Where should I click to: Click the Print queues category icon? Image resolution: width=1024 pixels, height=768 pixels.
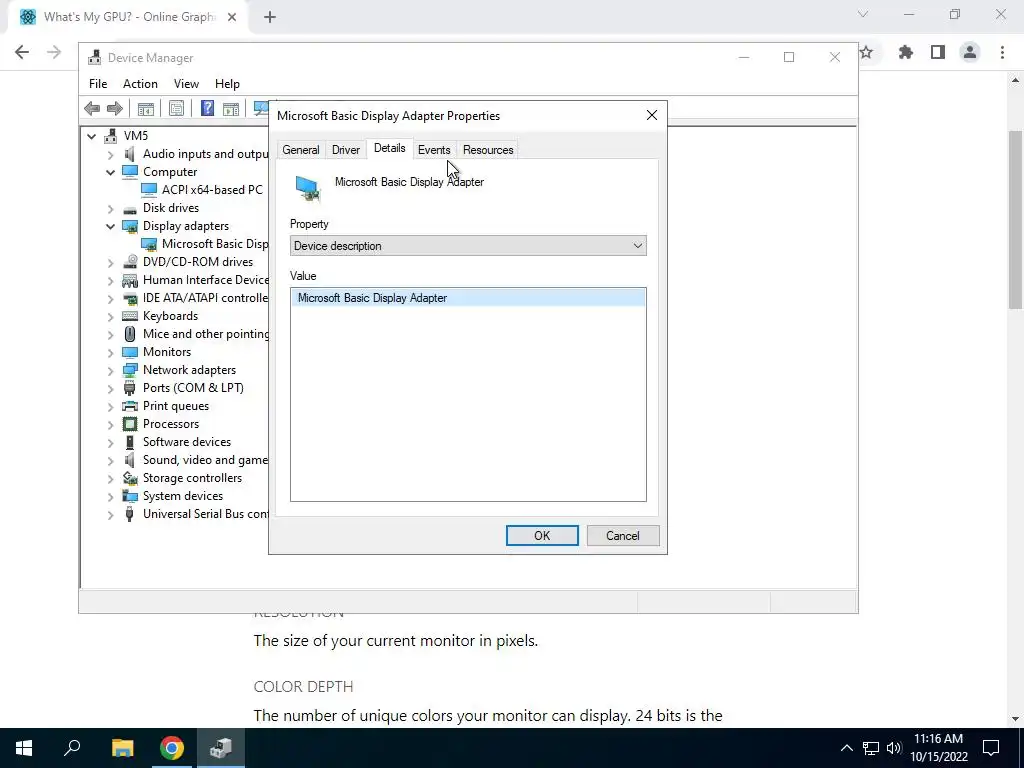(x=130, y=406)
